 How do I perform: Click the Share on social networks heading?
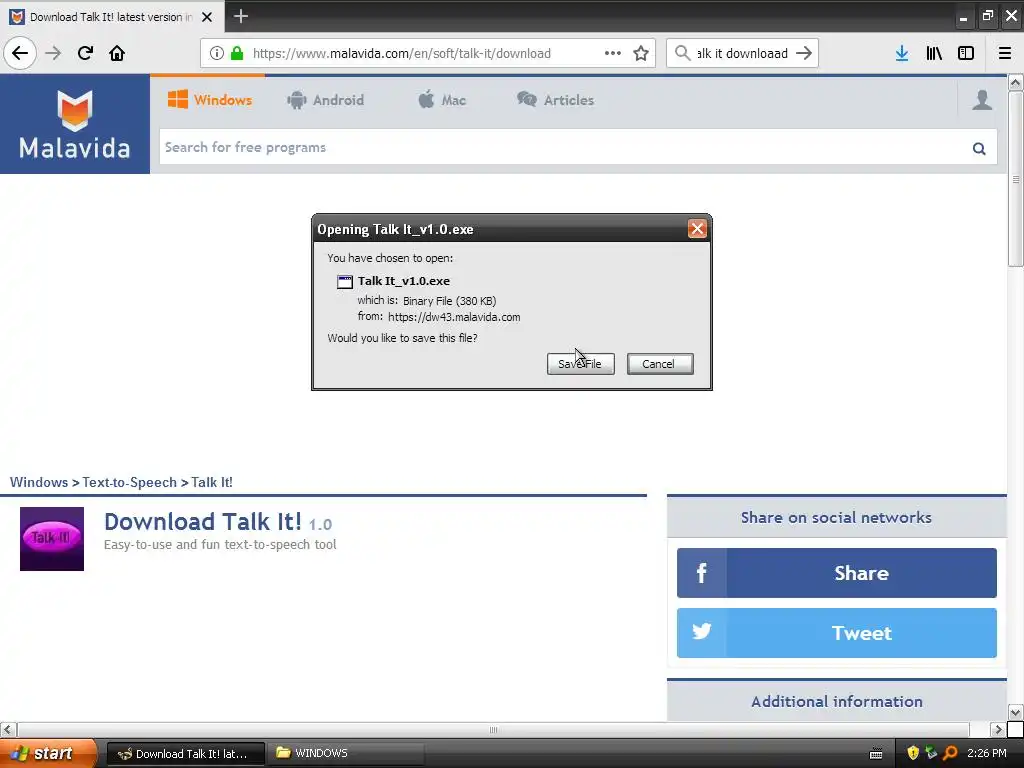click(x=836, y=517)
